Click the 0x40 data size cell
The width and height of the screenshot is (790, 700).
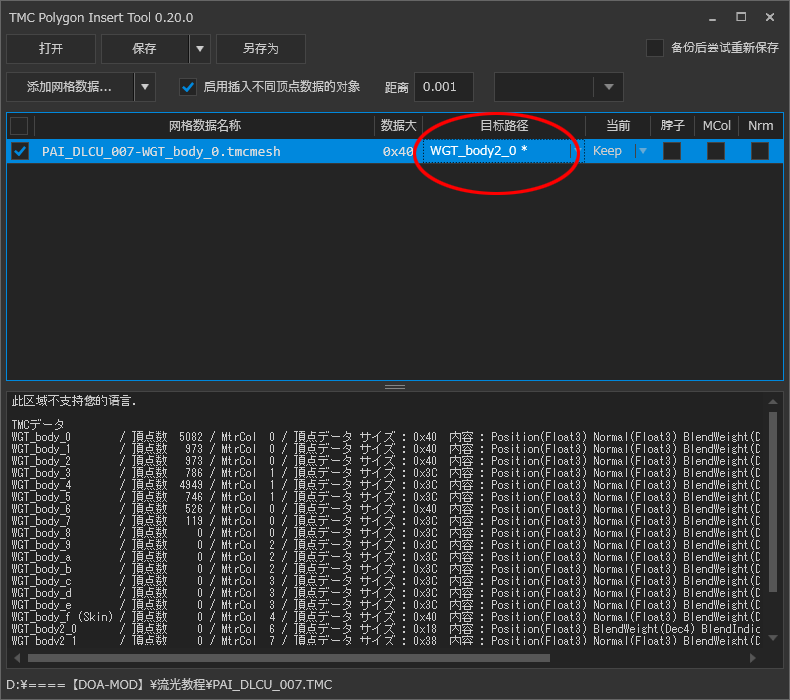(398, 151)
